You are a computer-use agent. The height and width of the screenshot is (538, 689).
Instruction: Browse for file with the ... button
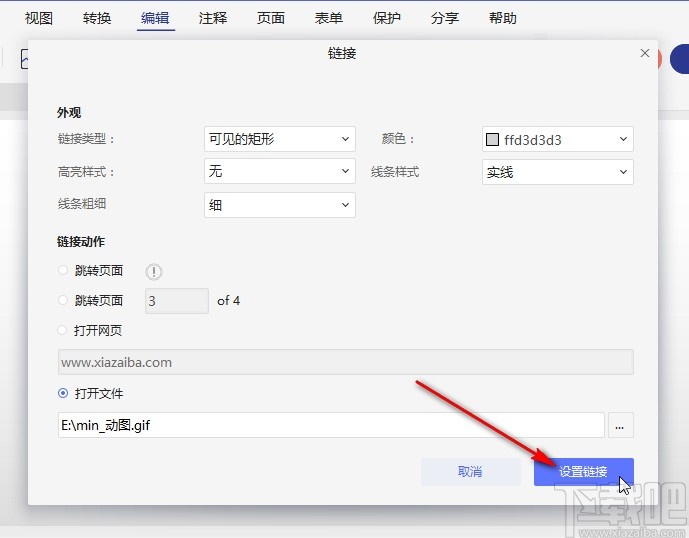[x=620, y=425]
